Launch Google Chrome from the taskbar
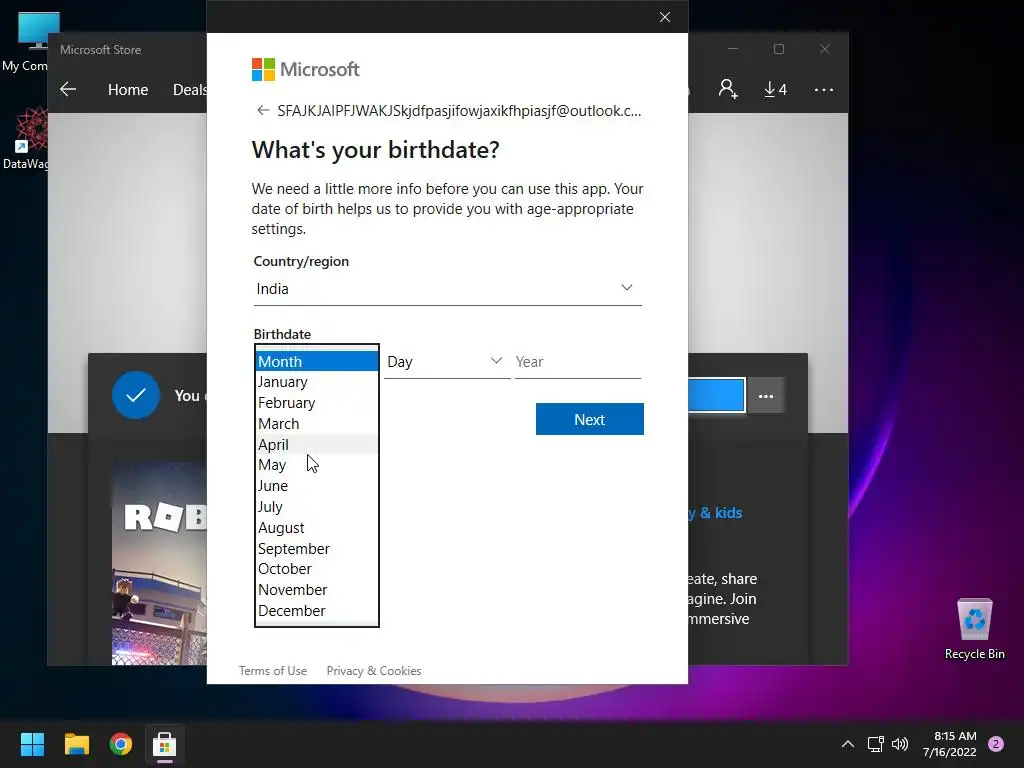Viewport: 1024px width, 768px height. [x=121, y=744]
